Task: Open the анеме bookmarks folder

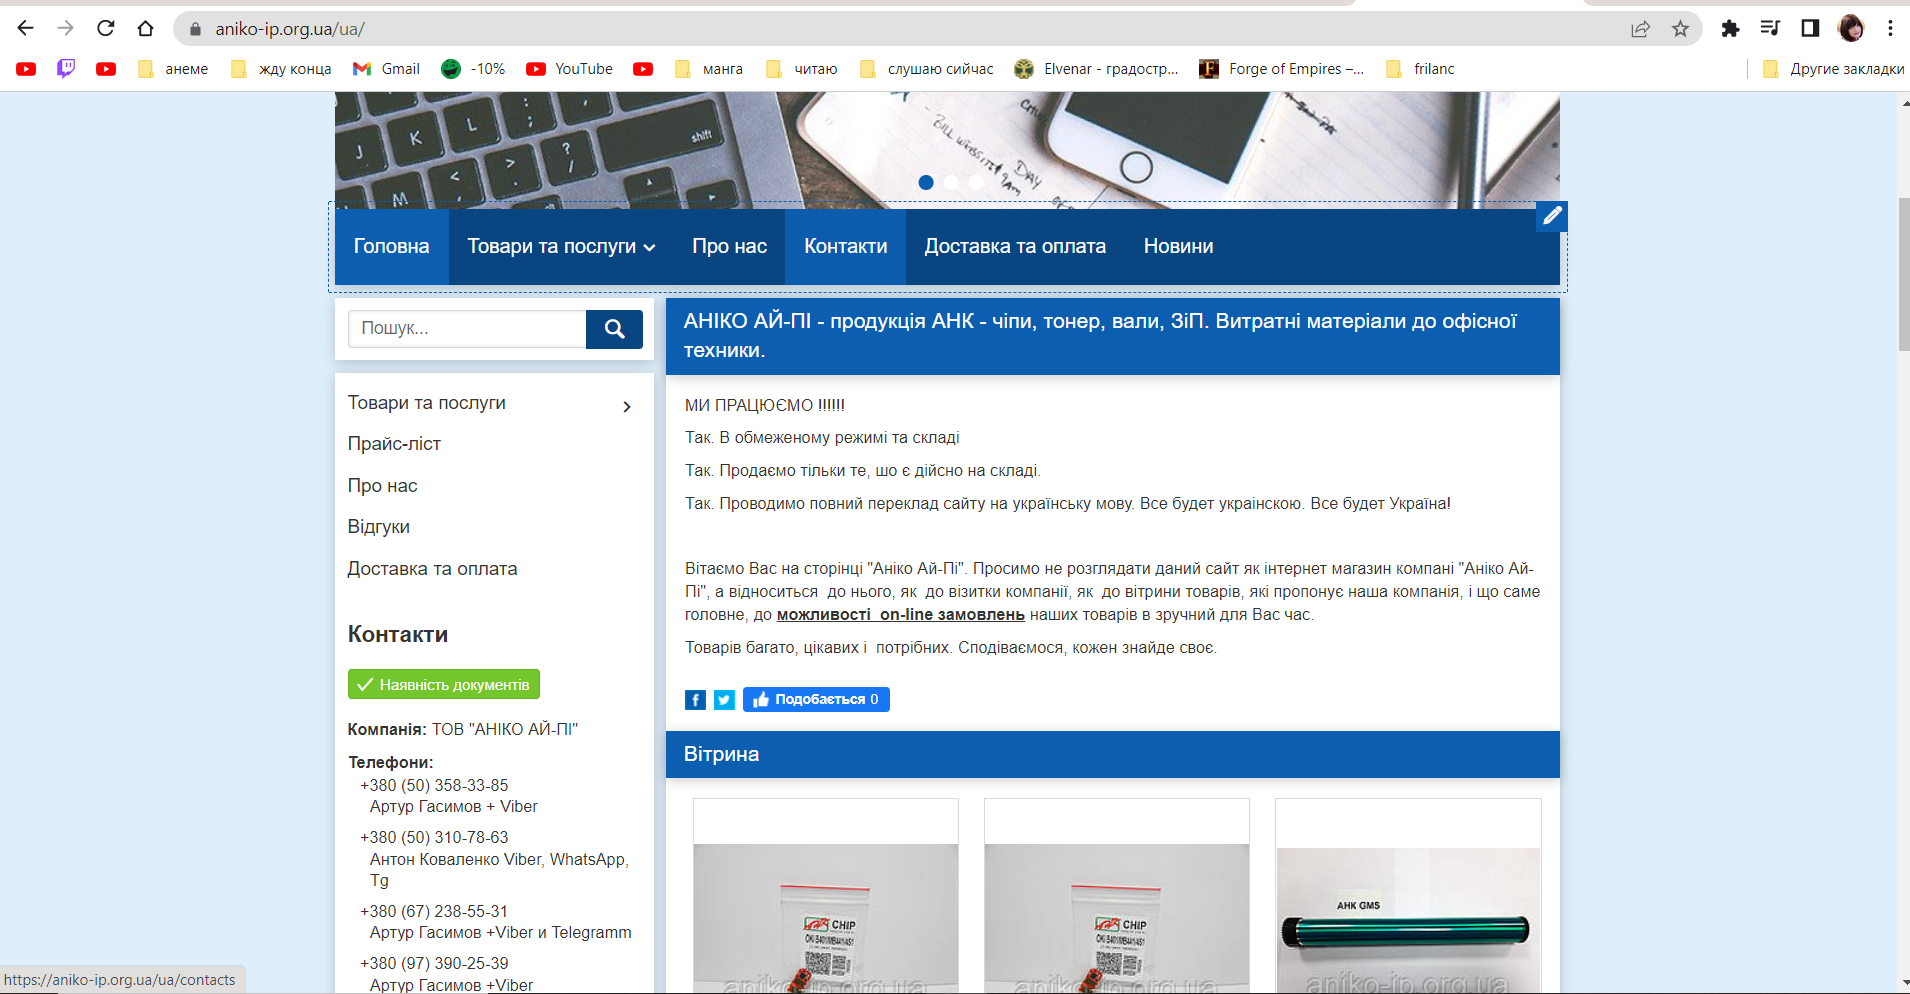Action: tap(174, 69)
